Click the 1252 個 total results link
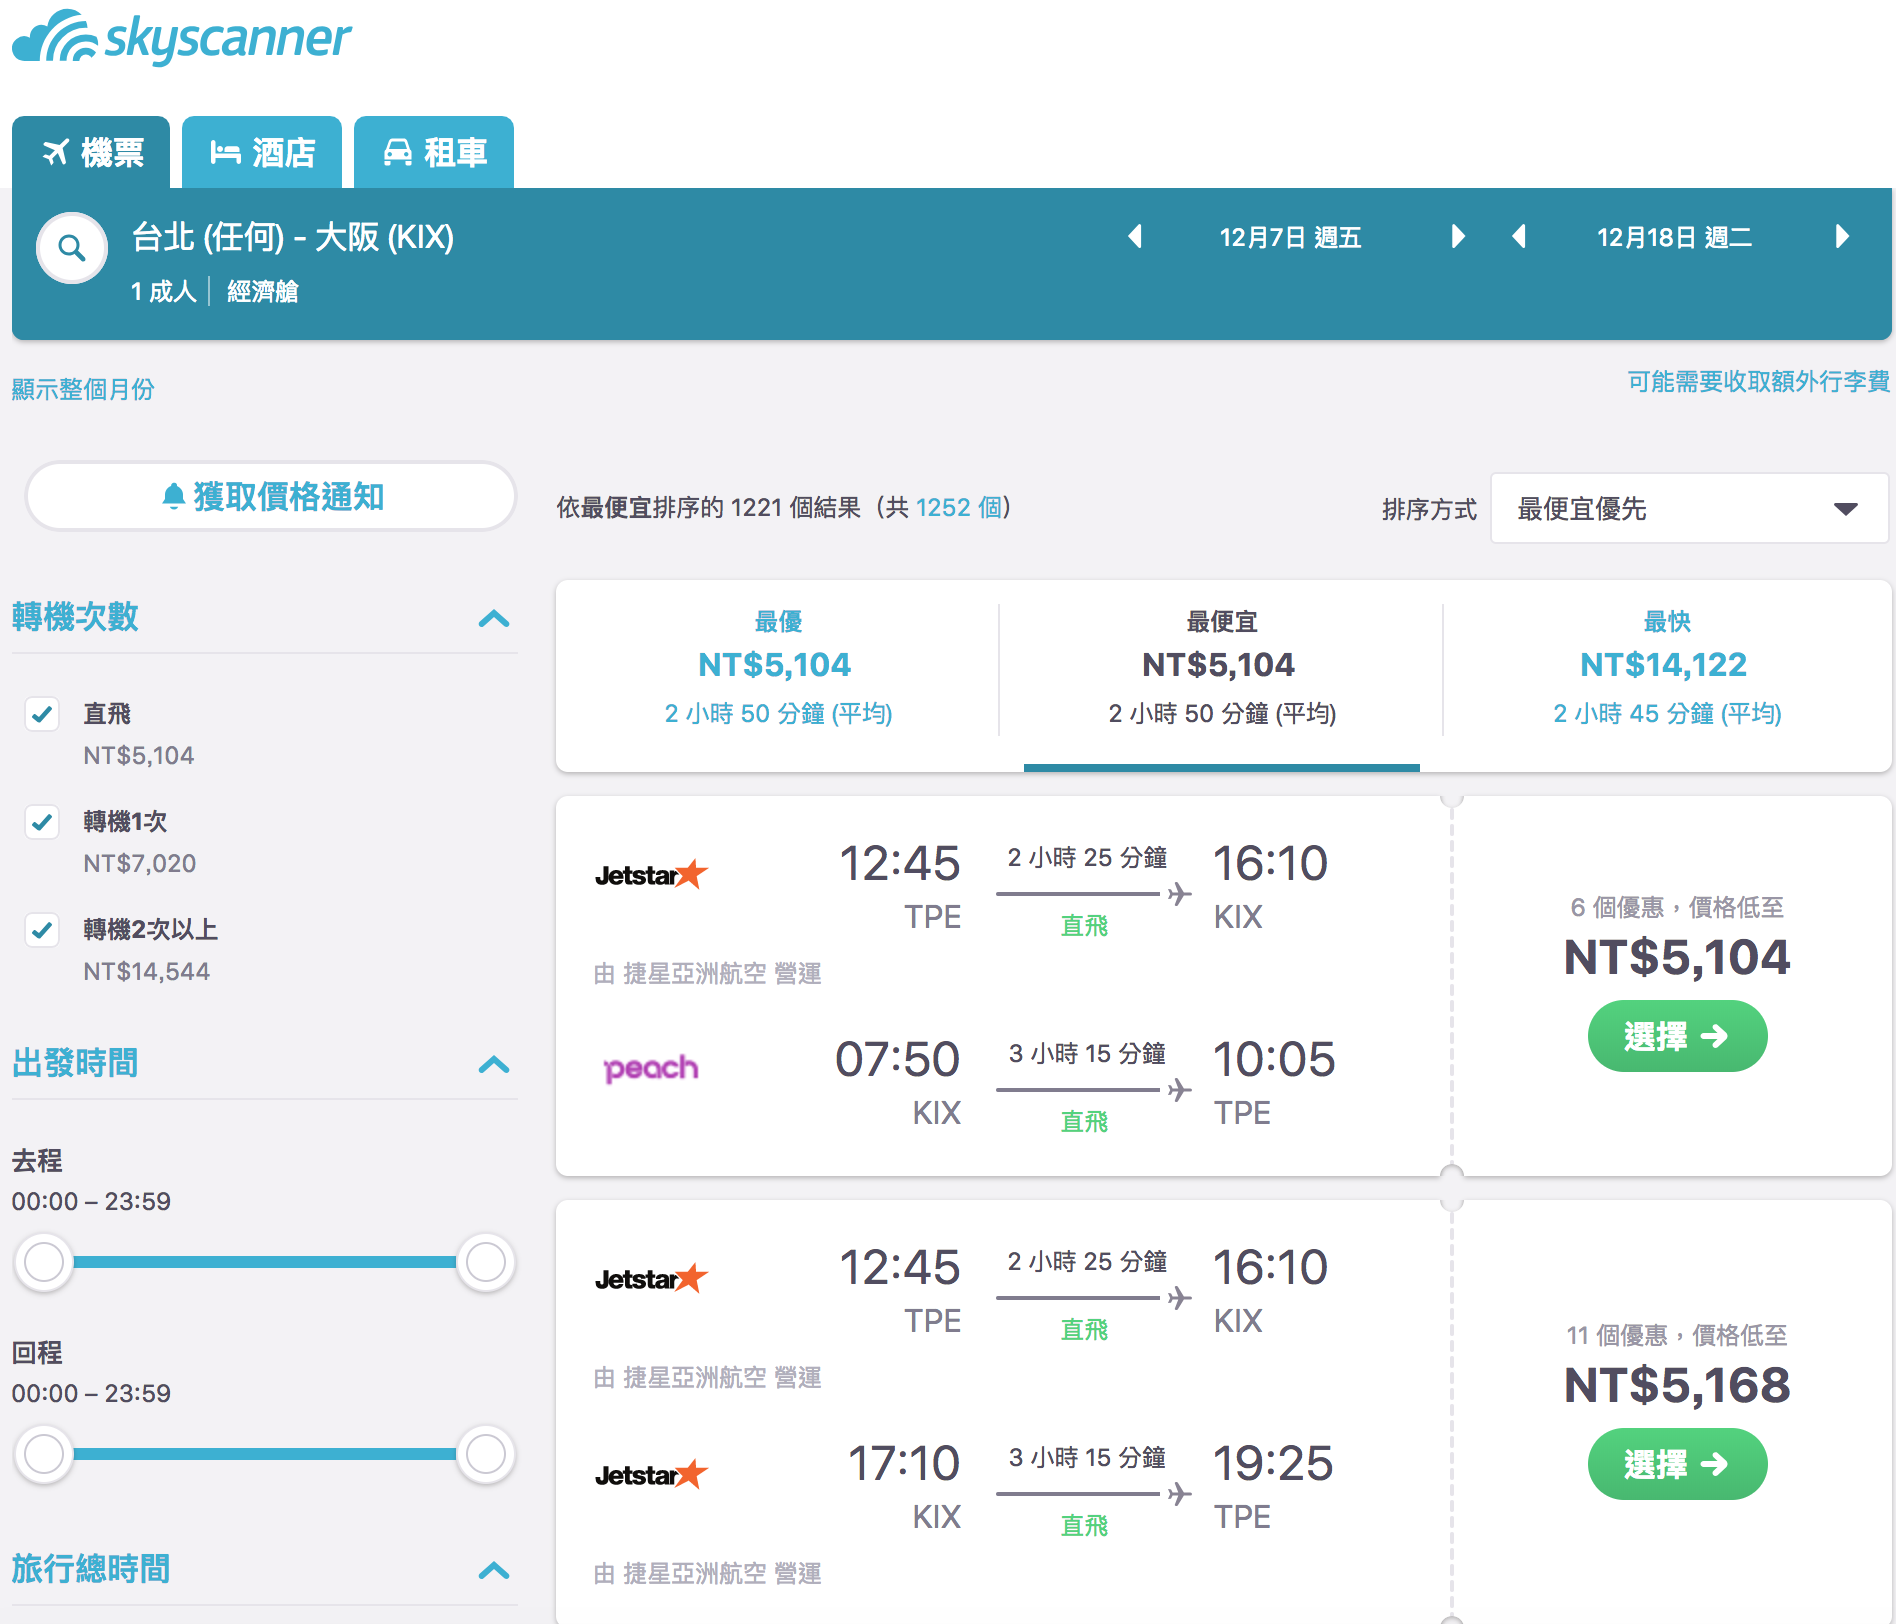This screenshot has width=1896, height=1624. (x=958, y=507)
